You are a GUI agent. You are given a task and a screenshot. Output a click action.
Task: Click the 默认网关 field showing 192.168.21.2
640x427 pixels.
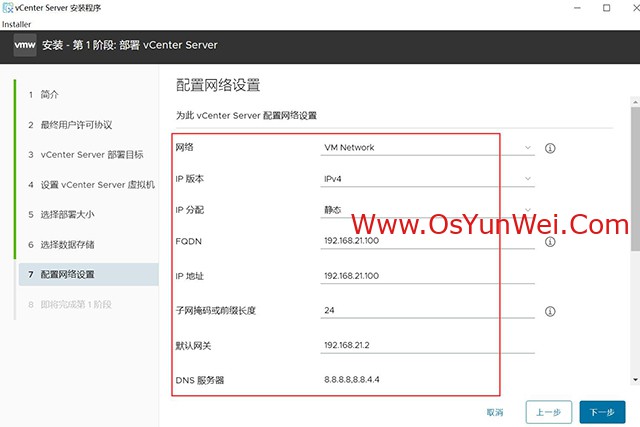[427, 345]
